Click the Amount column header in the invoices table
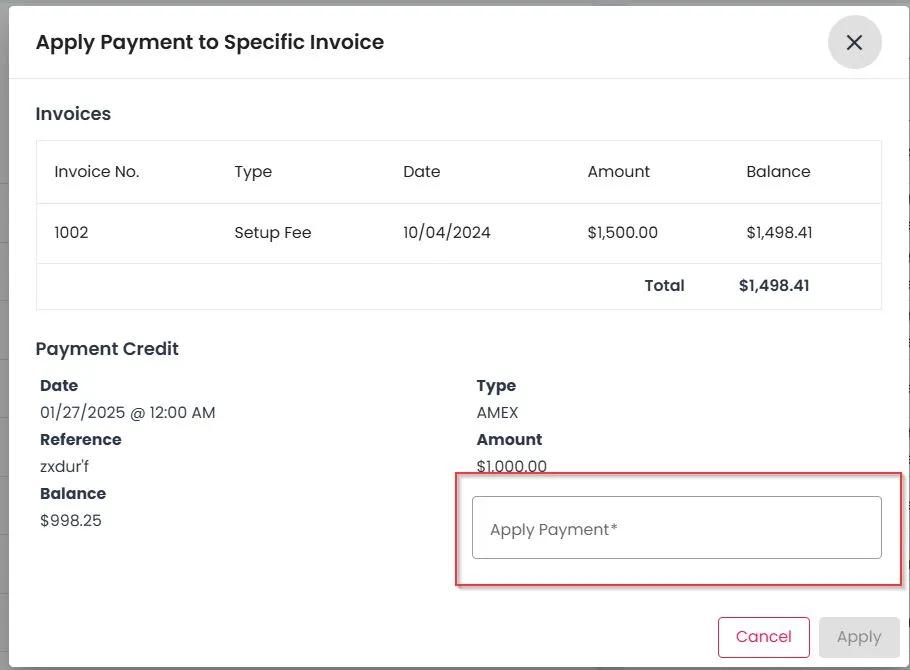Viewport: 910px width, 670px height. [x=618, y=172]
